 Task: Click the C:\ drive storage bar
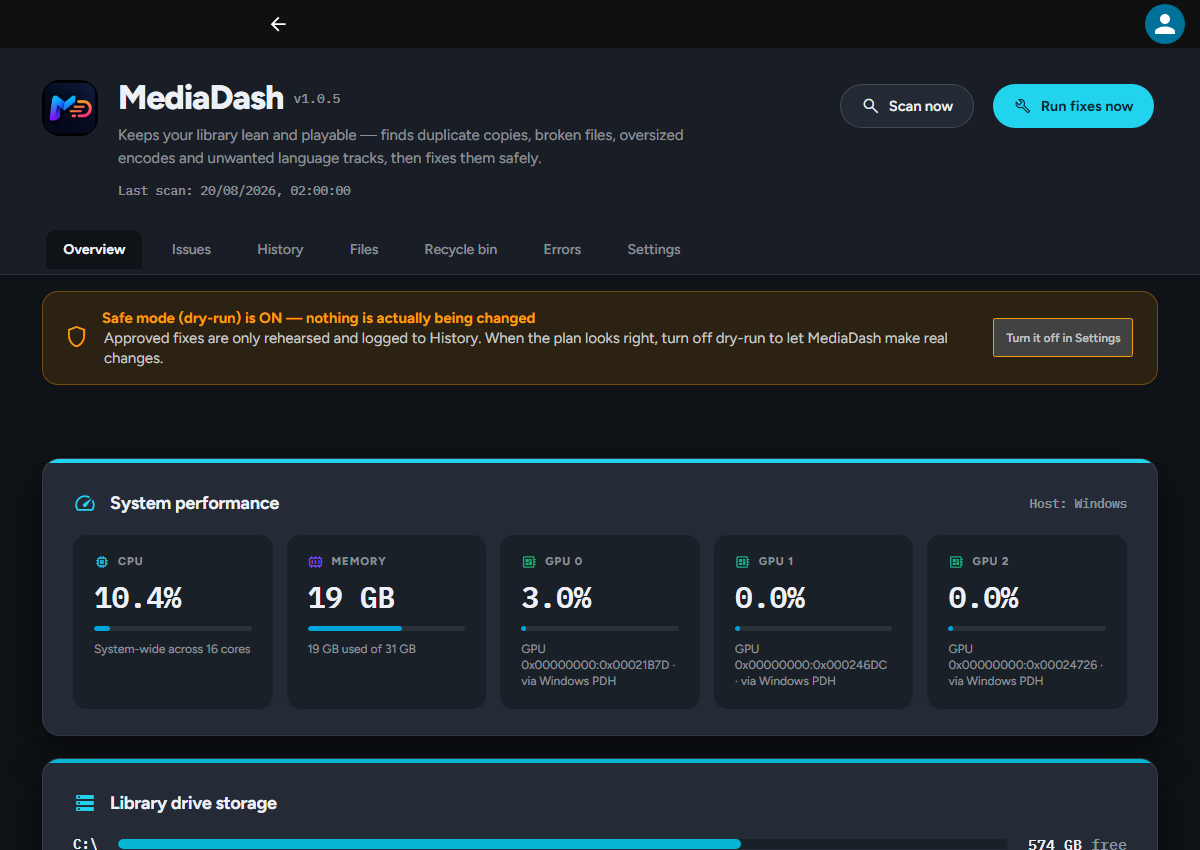(563, 844)
